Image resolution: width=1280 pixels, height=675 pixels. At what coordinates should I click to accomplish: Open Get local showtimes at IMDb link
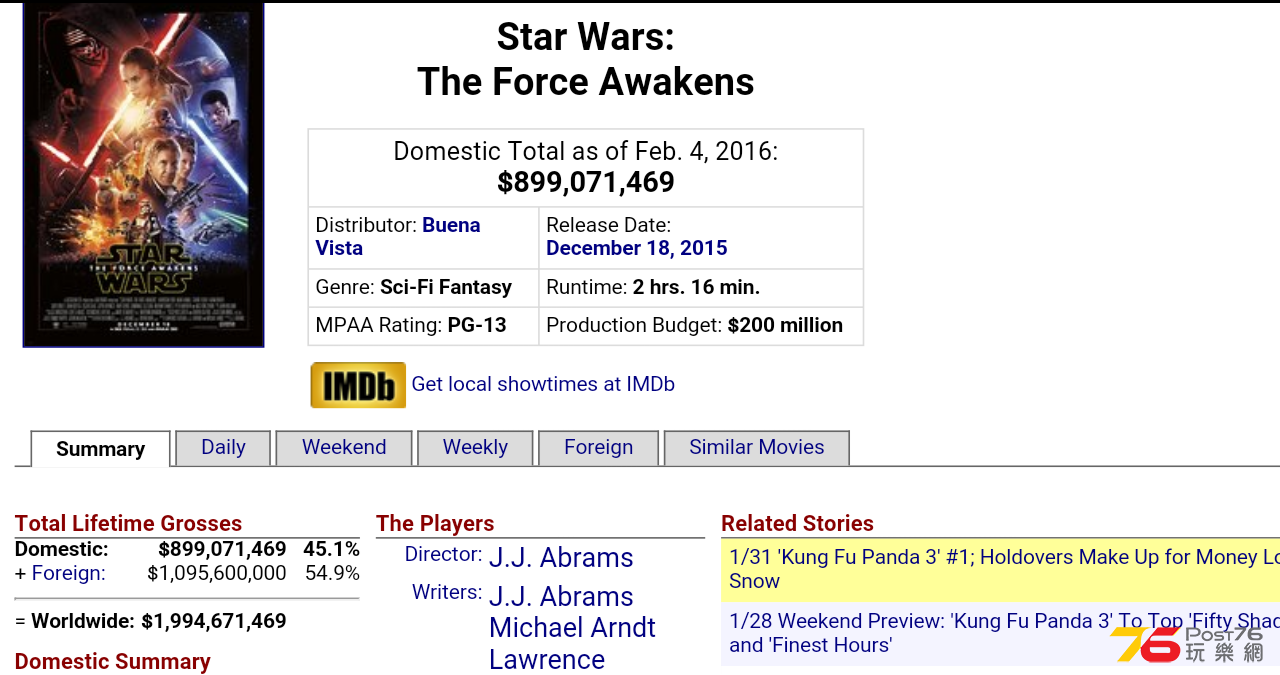coord(543,384)
